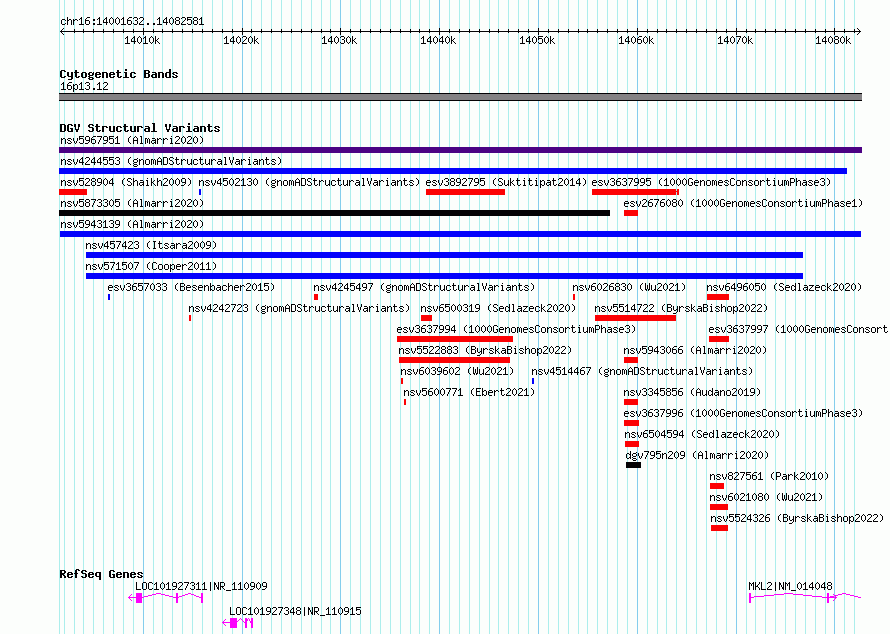Click the red nsv5514722 variant bar
The width and height of the screenshot is (890, 634).
click(635, 318)
